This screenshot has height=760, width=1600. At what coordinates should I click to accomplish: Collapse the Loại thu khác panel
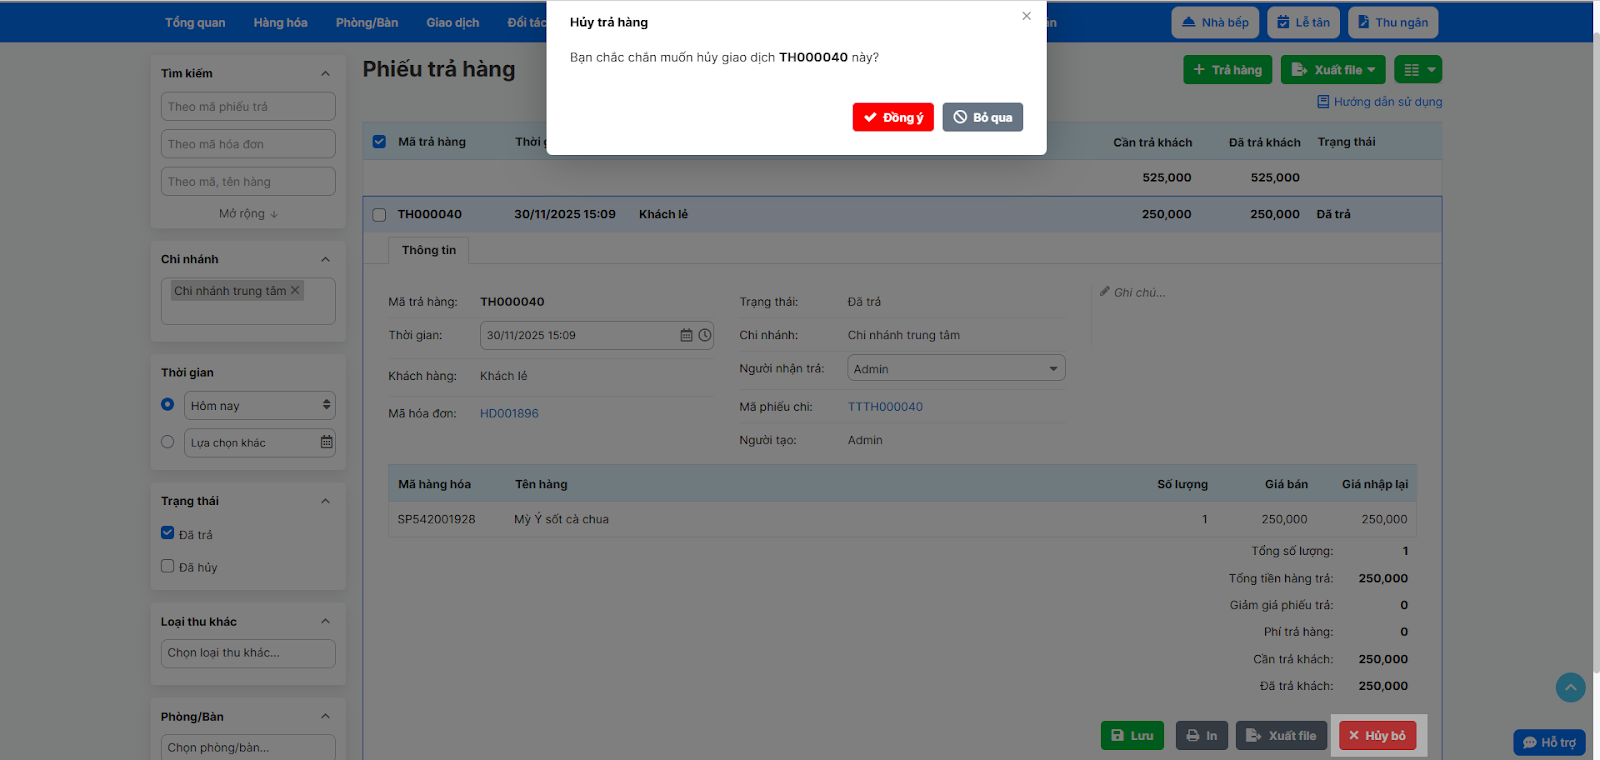click(325, 621)
